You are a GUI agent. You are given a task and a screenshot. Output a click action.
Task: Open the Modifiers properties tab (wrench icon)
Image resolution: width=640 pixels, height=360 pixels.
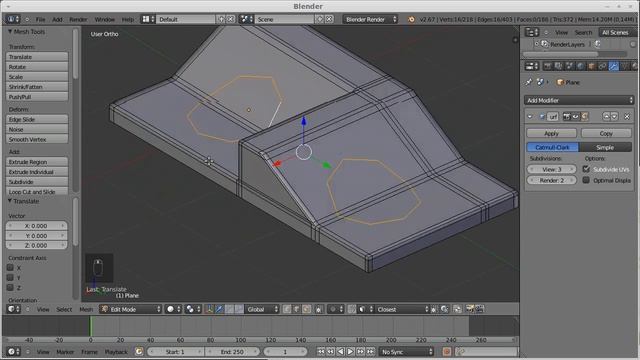point(613,66)
